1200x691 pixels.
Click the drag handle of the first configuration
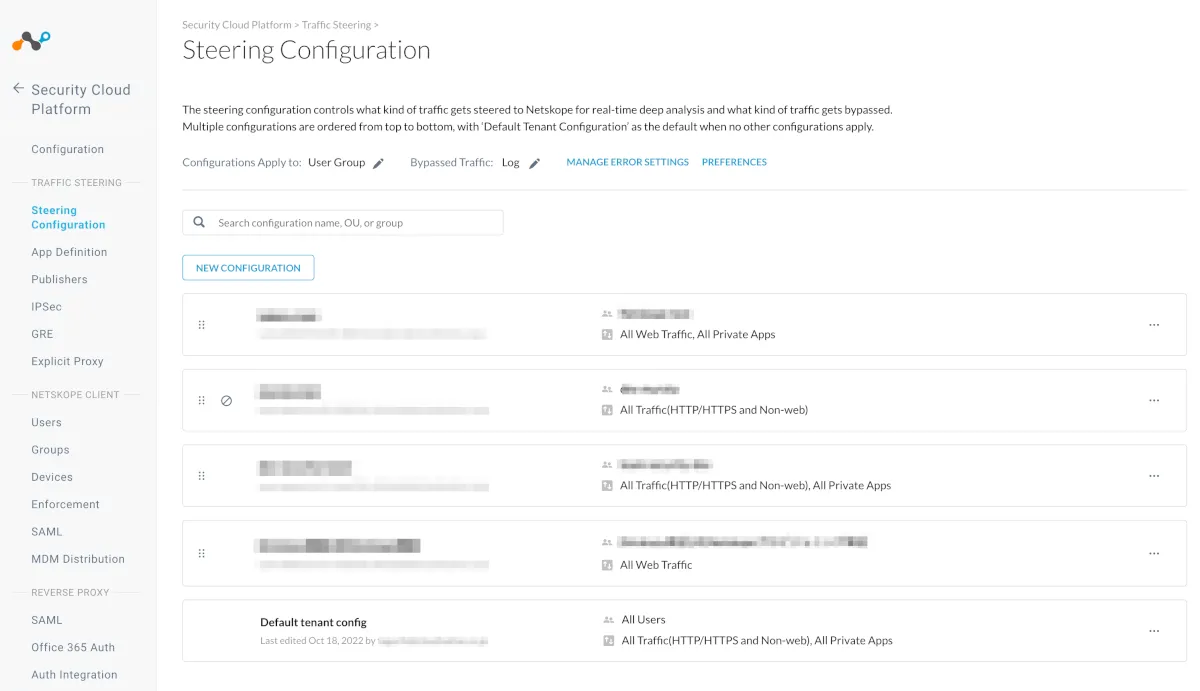(201, 325)
